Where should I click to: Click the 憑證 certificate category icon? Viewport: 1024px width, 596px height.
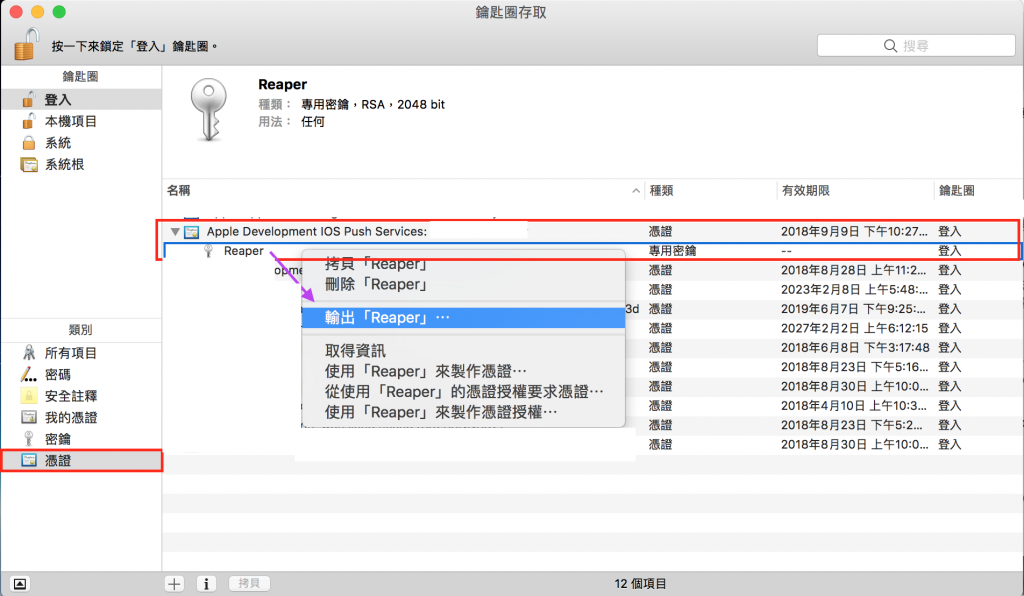(x=29, y=460)
